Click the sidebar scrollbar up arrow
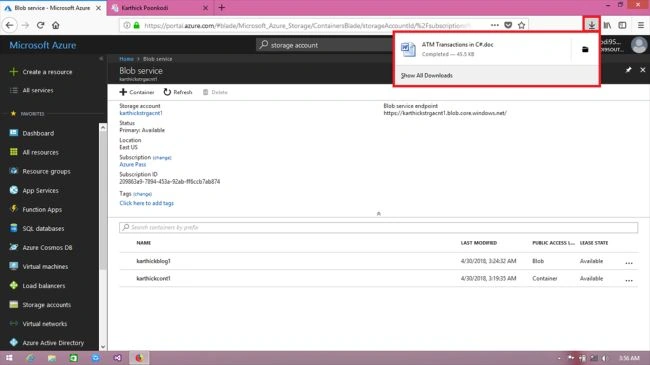 point(103,127)
